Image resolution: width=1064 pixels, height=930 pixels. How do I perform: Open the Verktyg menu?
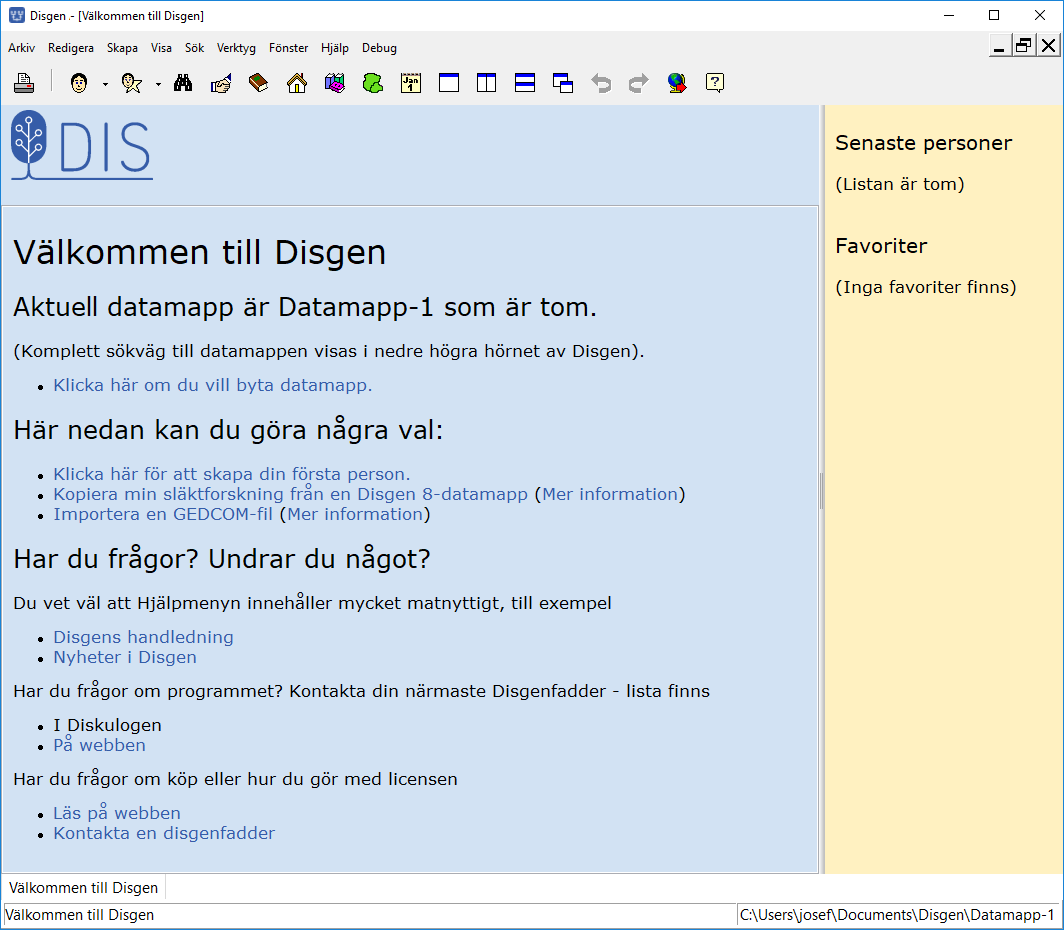tap(236, 48)
